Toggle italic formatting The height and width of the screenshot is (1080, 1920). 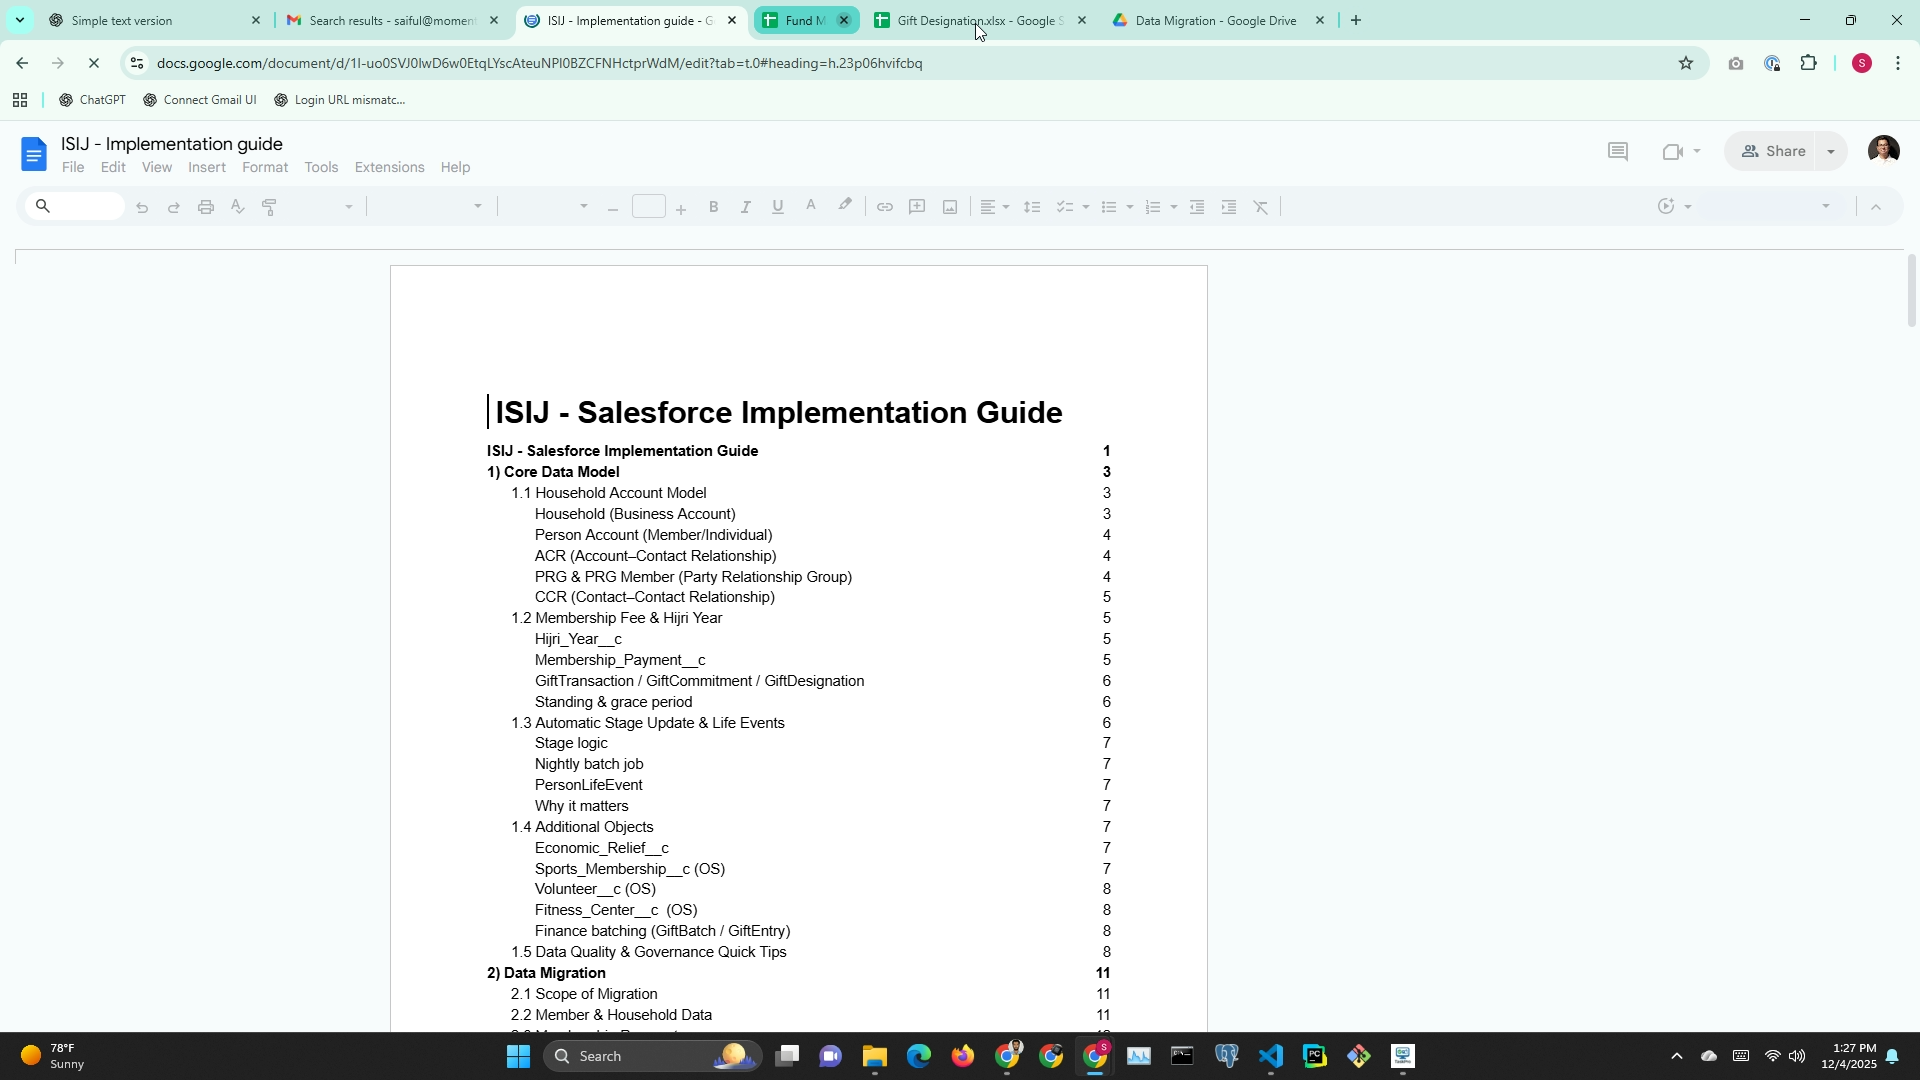745,207
